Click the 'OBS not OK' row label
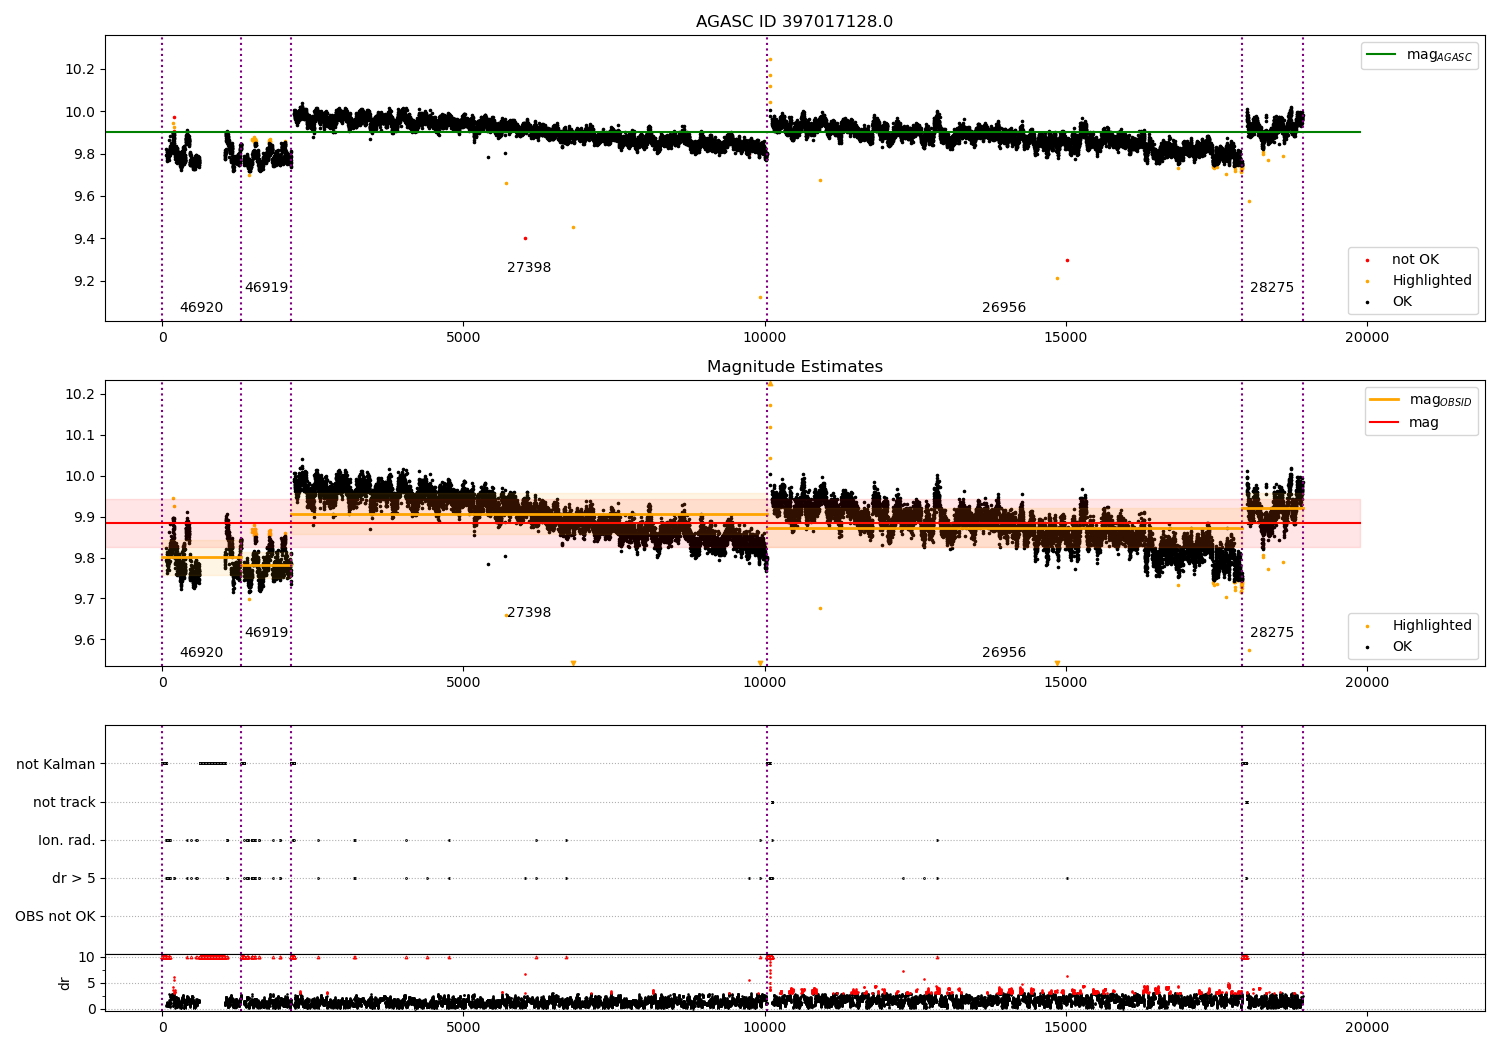Viewport: 1500px width, 1050px height. coord(55,917)
